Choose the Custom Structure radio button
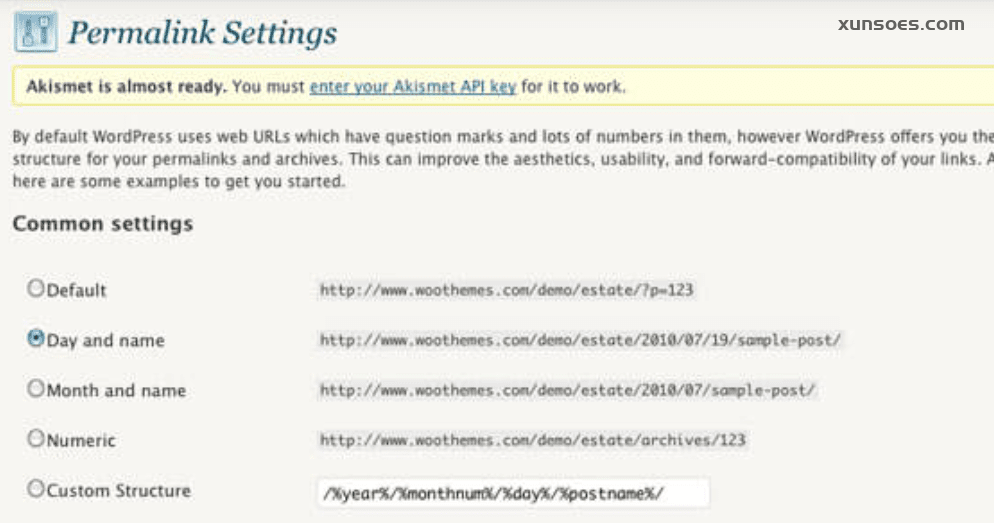This screenshot has height=523, width=994. click(36, 489)
